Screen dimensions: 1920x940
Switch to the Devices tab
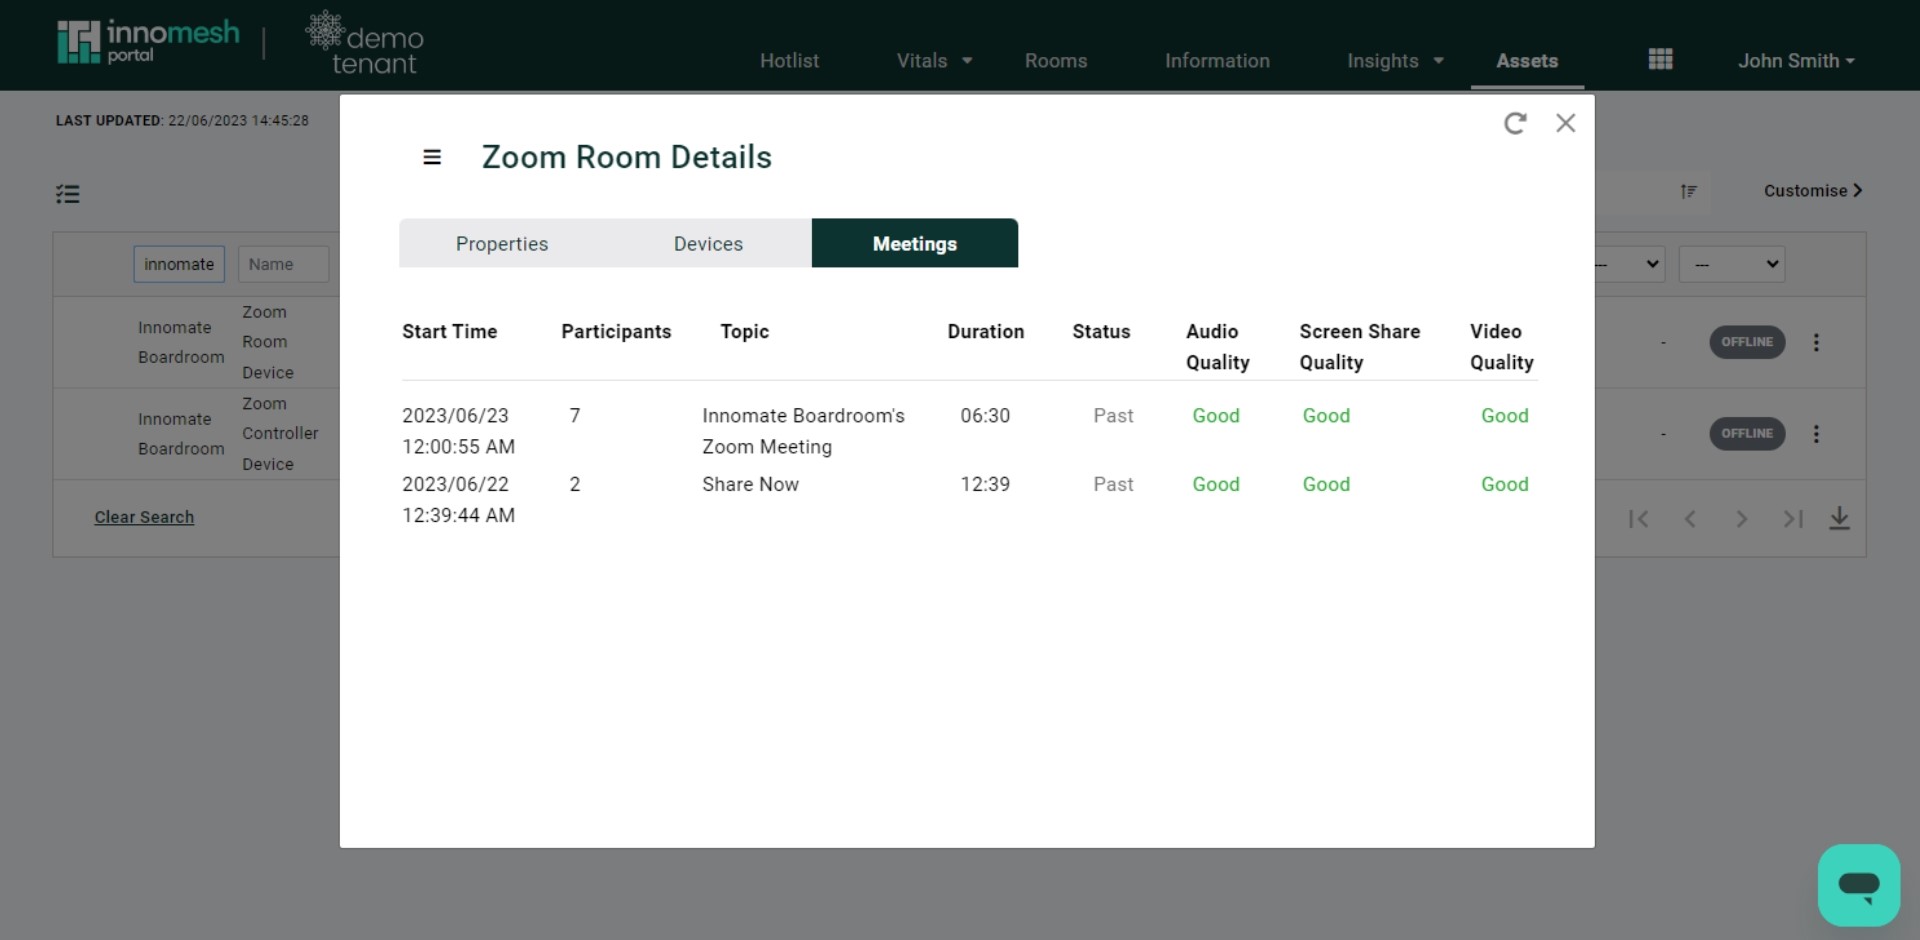[x=708, y=243]
